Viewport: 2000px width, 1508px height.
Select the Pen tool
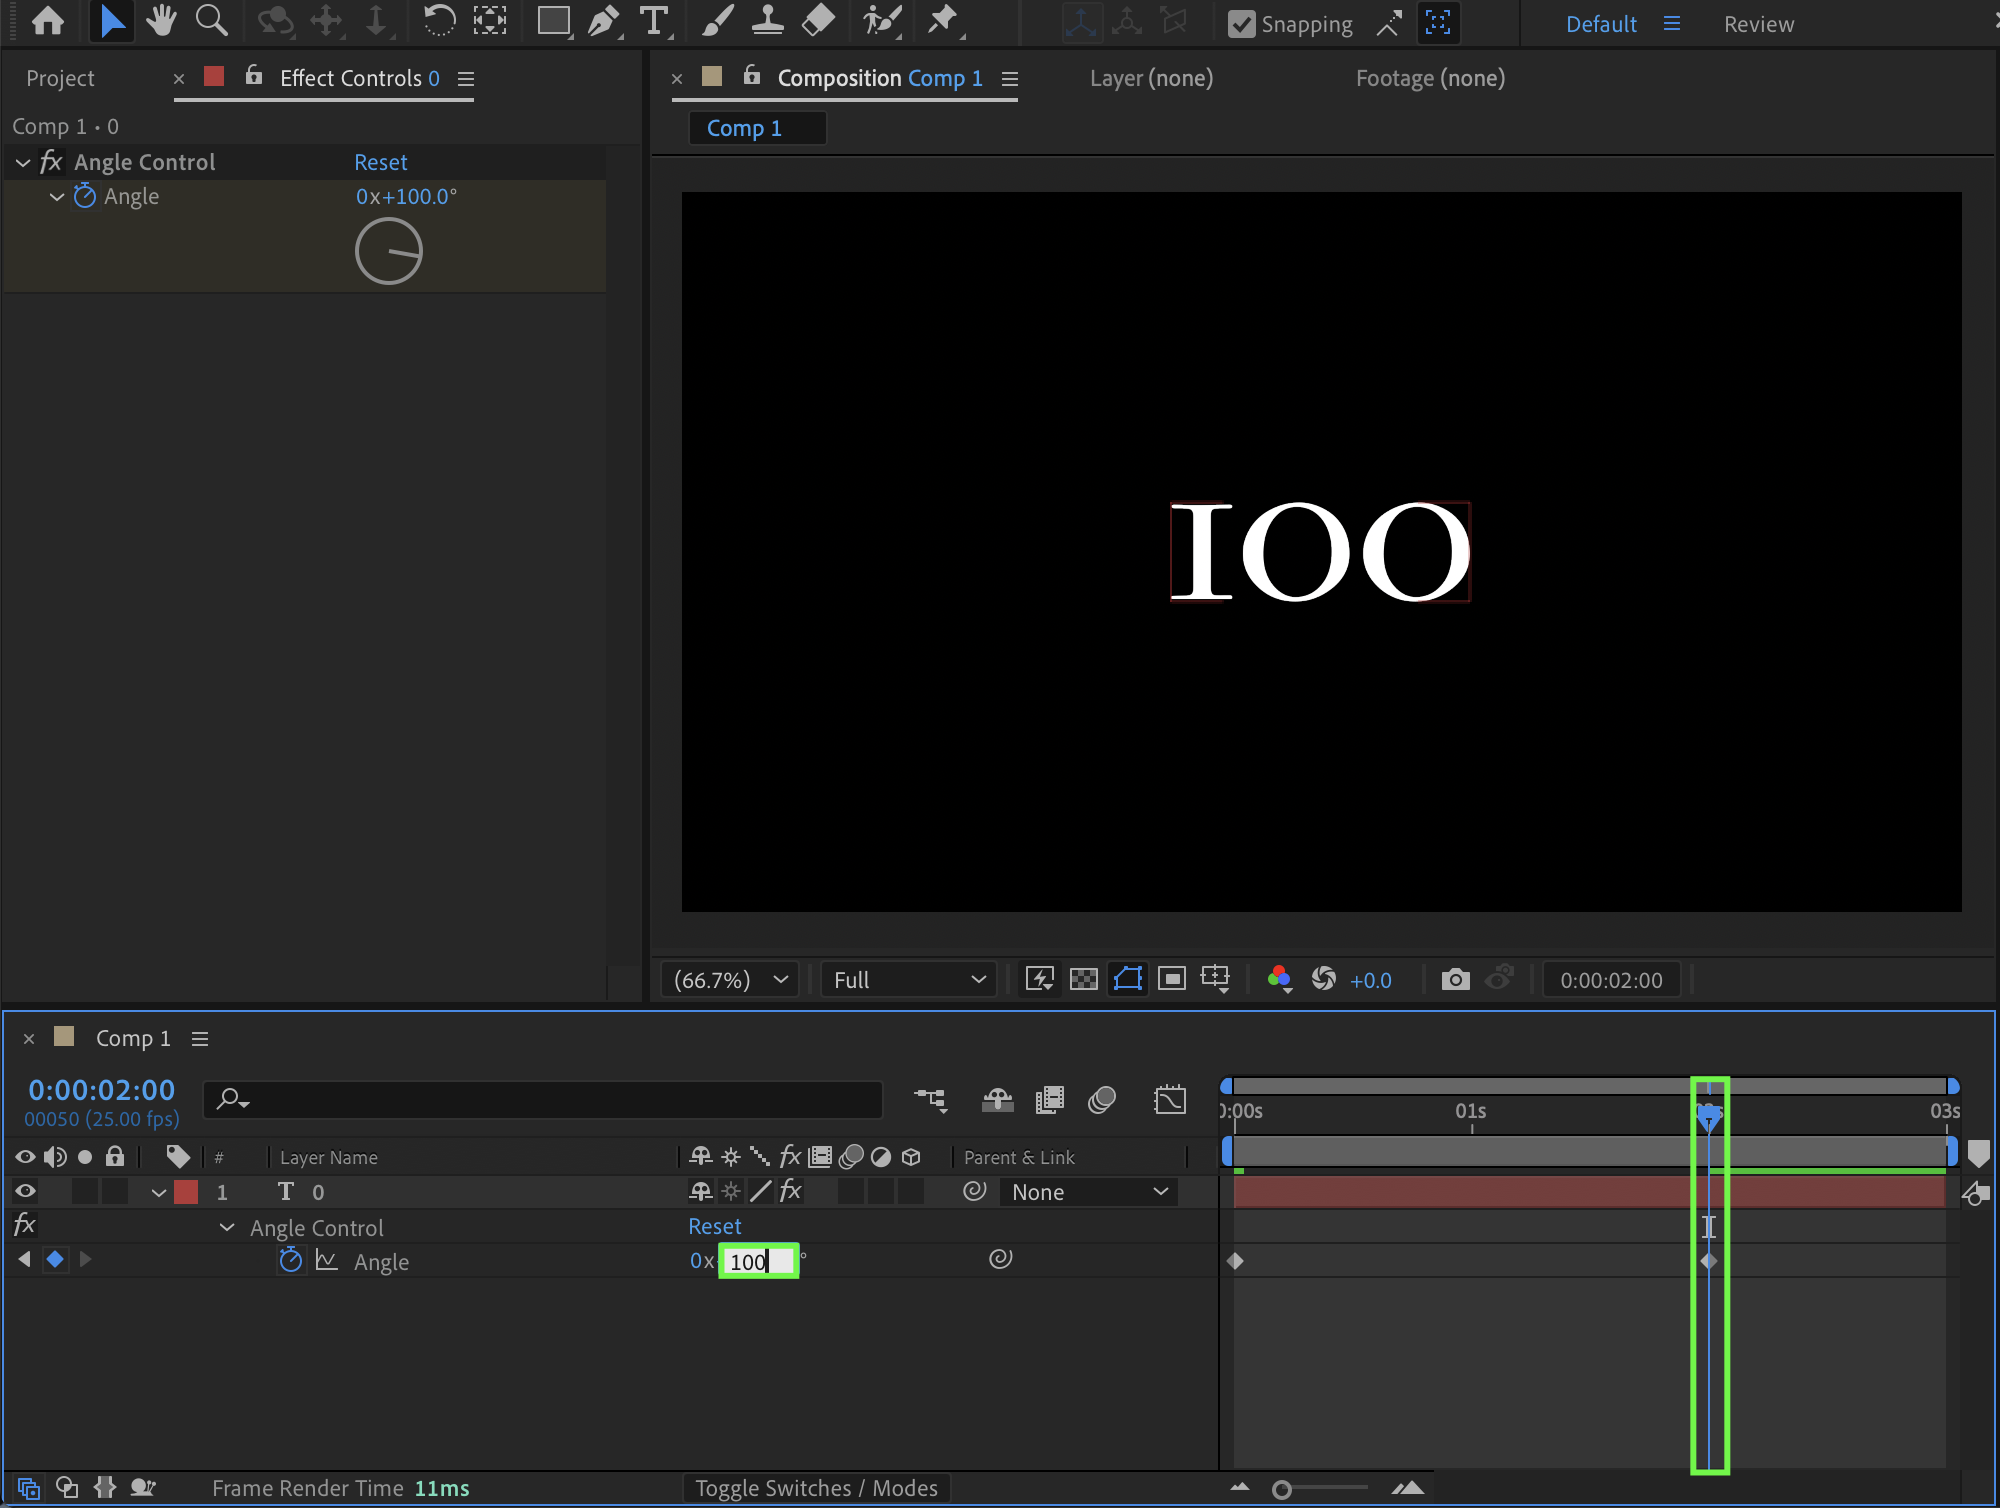tap(603, 22)
